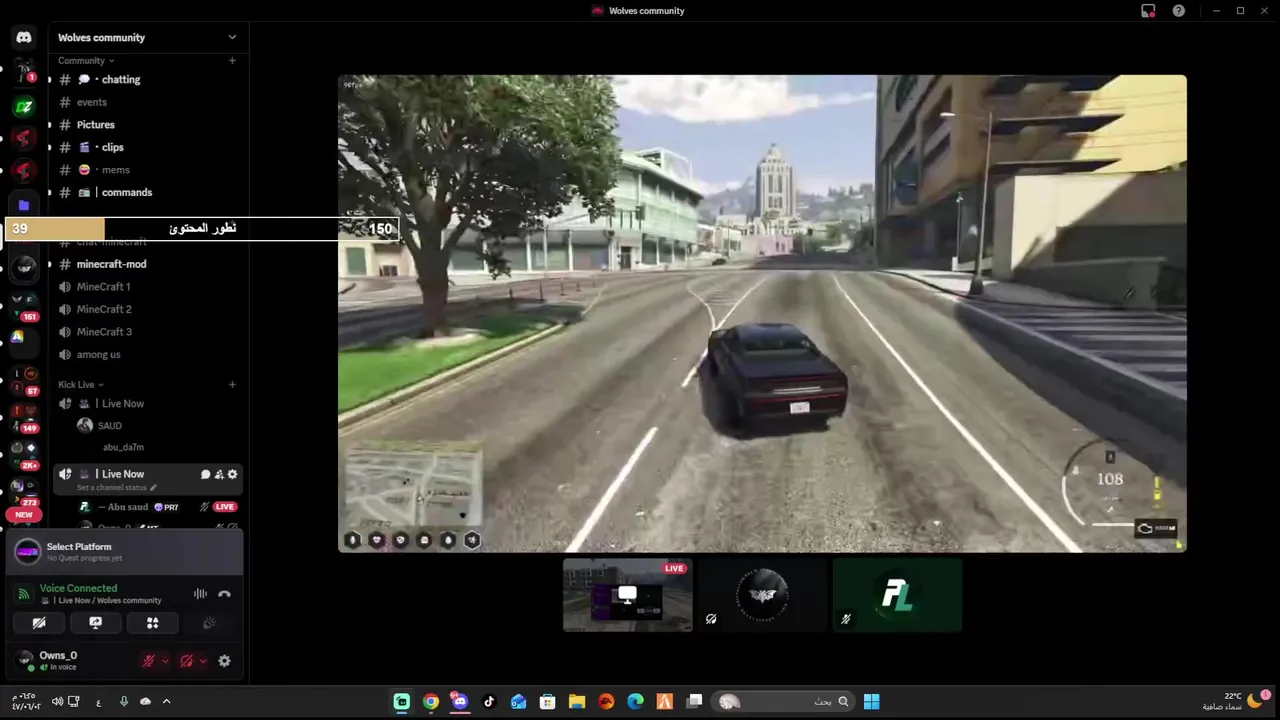Open the purple server folder icon

(x=24, y=205)
